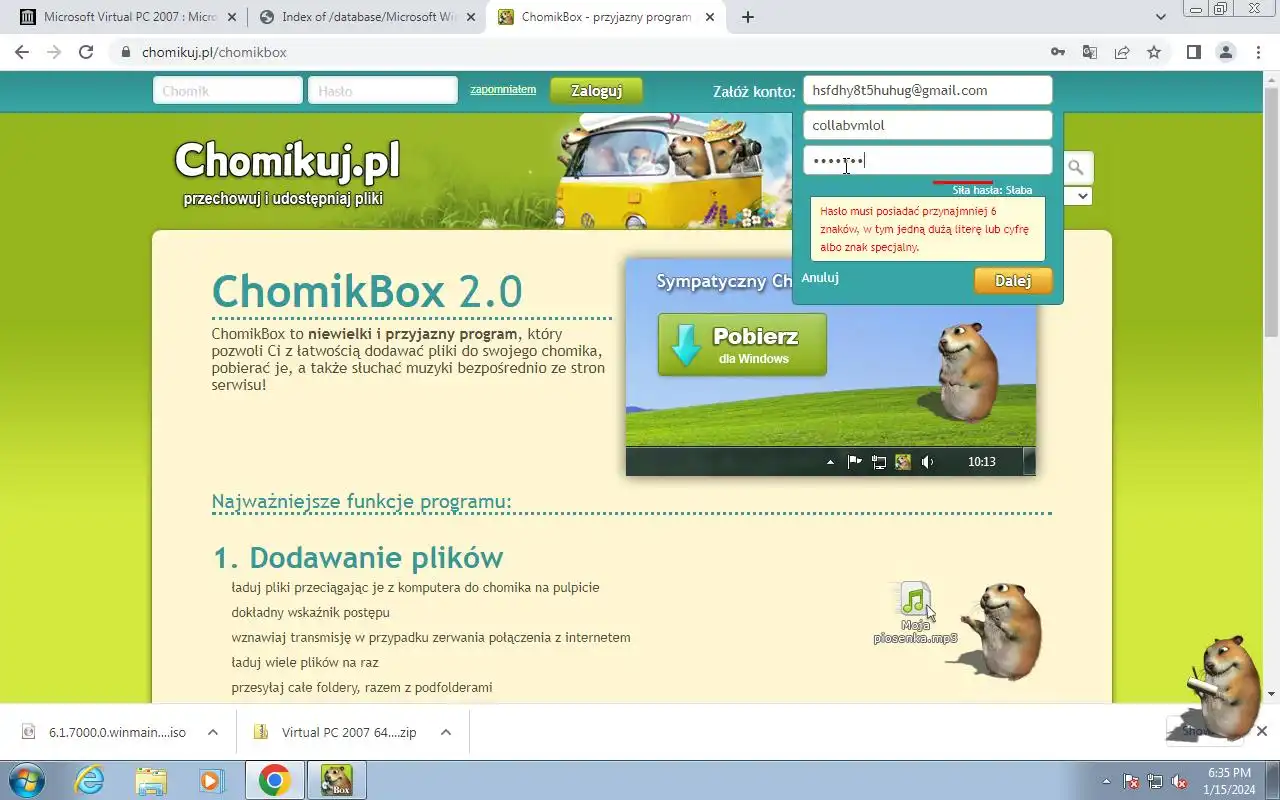This screenshot has width=1280, height=800.
Task: Bookmark this page with the star icon
Action: (1154, 52)
